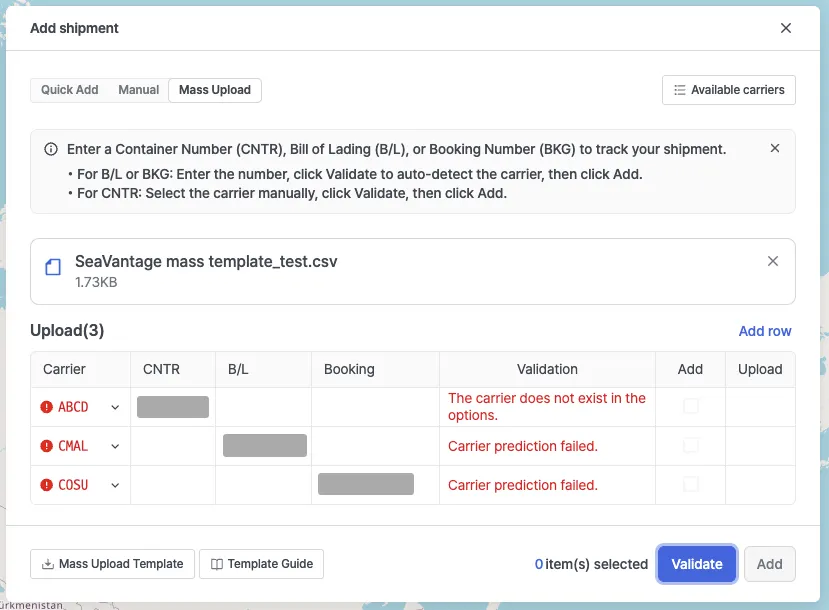Click the CSV file document icon

coord(53,267)
